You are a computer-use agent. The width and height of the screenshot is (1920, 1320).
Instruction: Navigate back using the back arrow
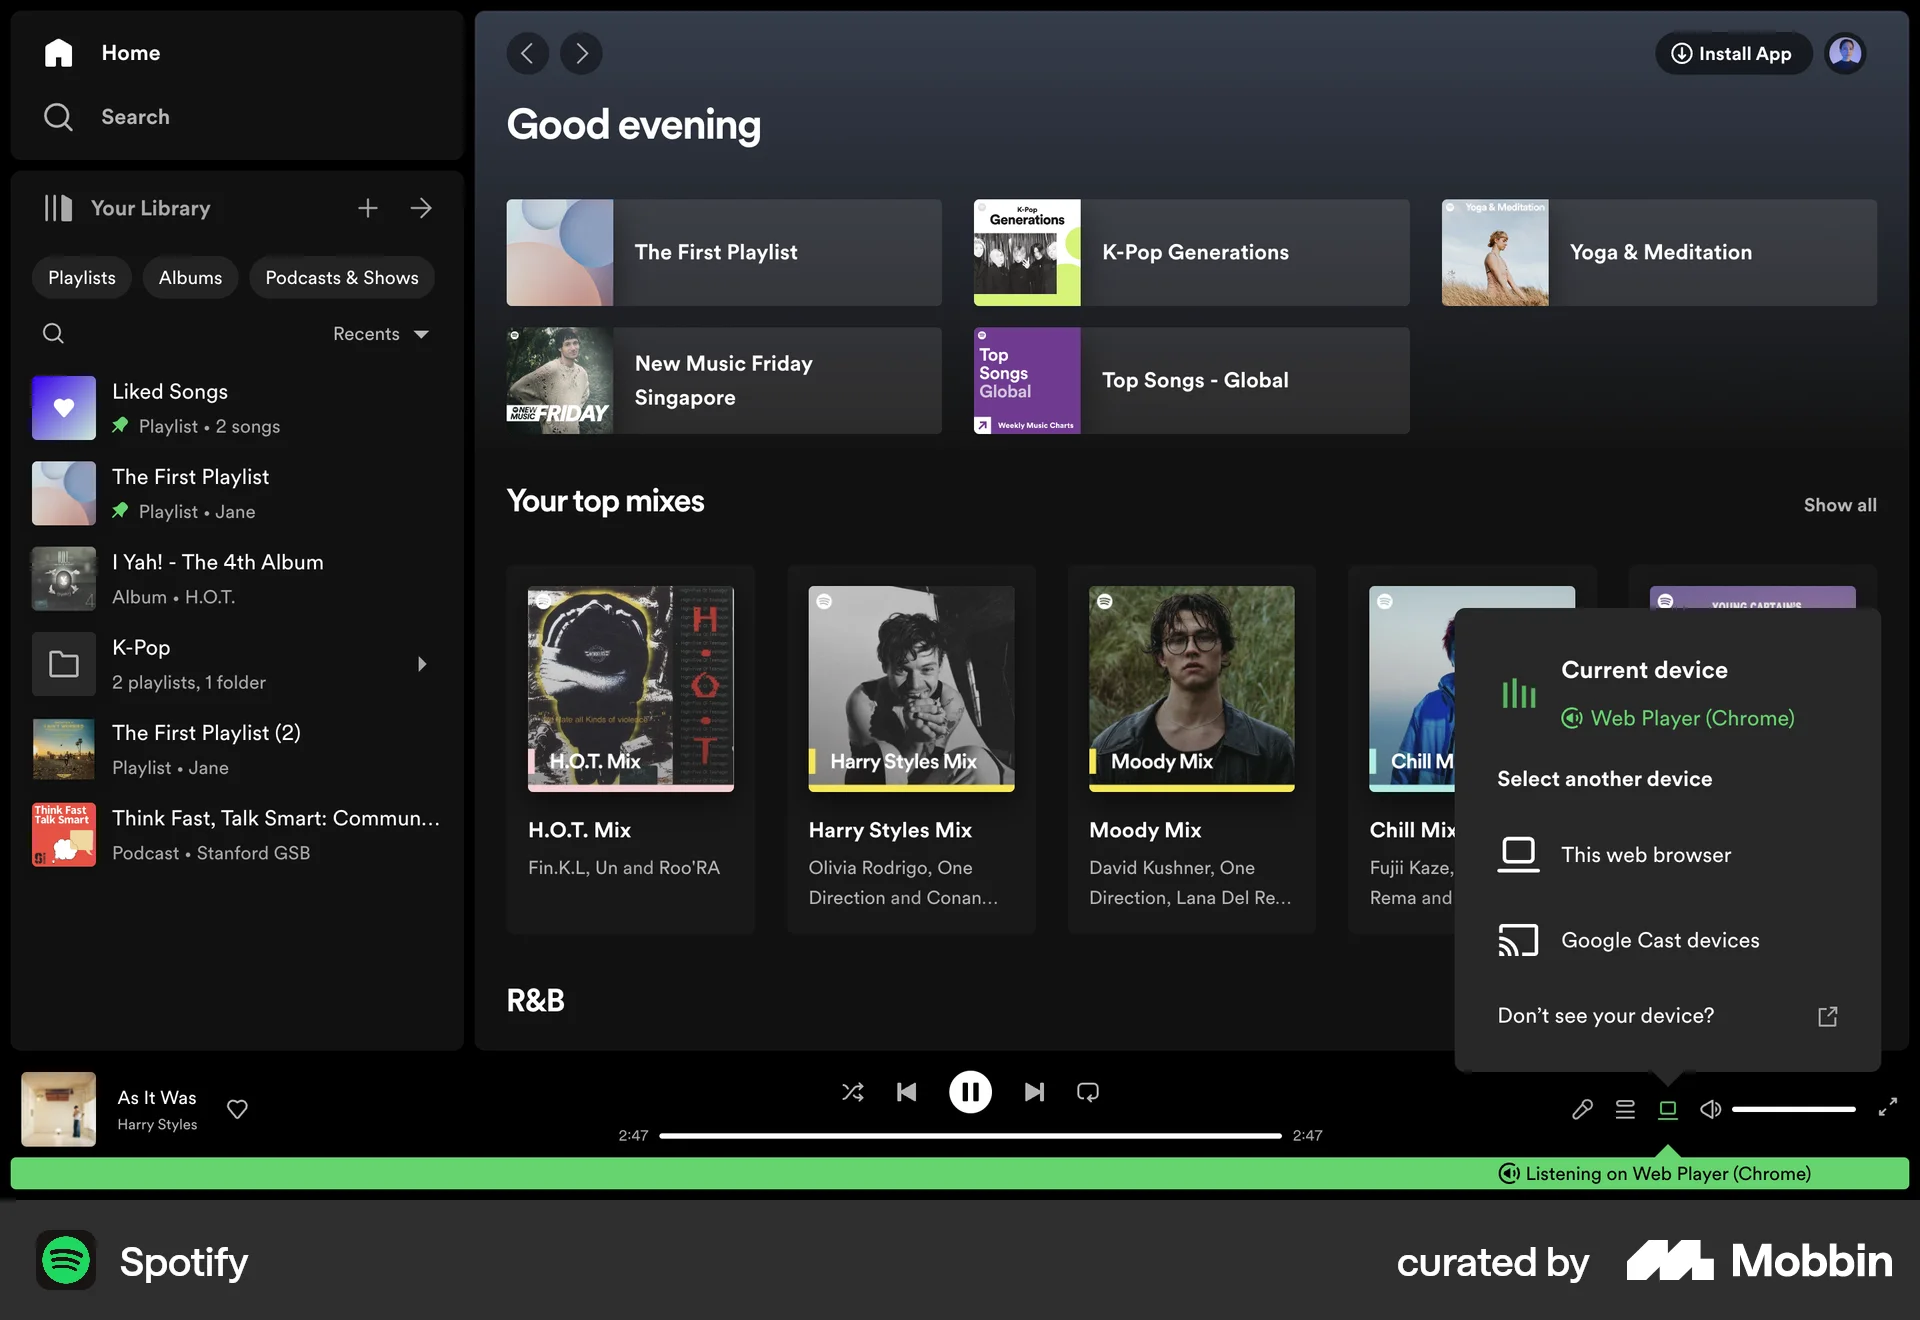tap(528, 53)
